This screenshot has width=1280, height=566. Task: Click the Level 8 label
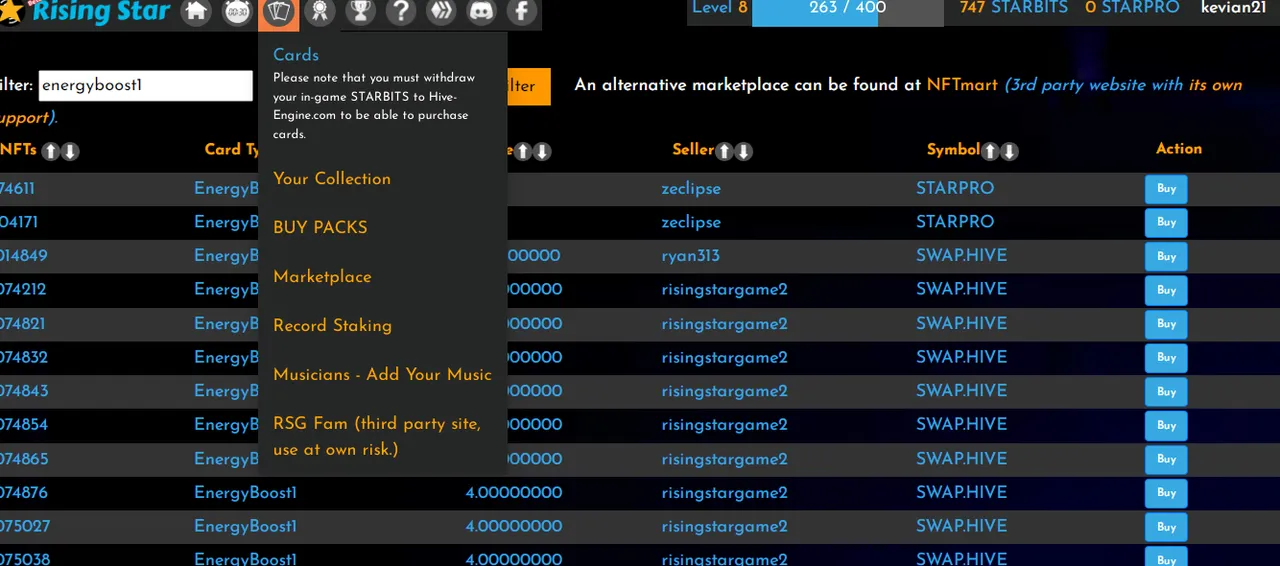[x=719, y=8]
